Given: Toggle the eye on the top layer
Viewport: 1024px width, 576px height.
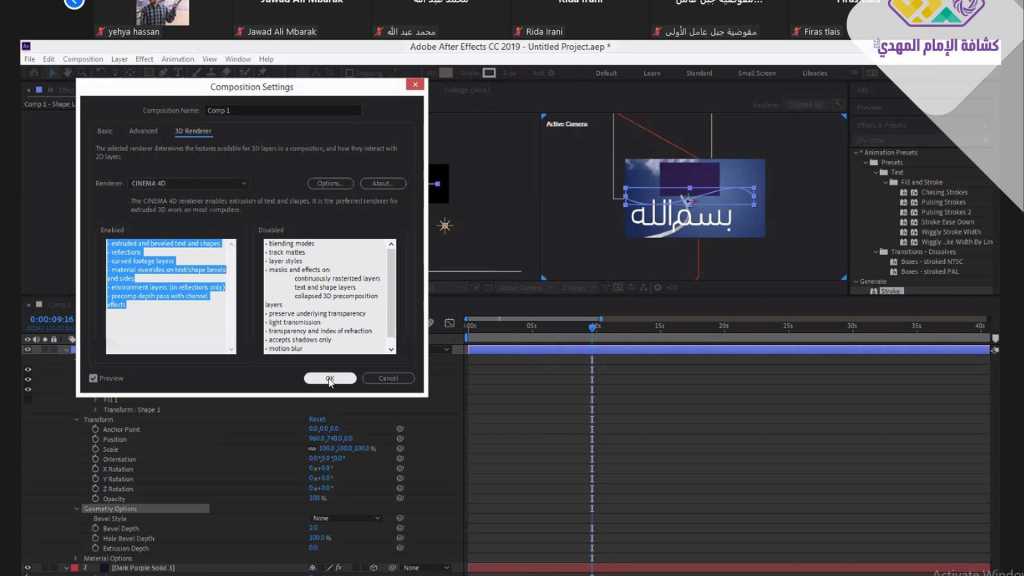Looking at the screenshot, I should pyautogui.click(x=28, y=350).
